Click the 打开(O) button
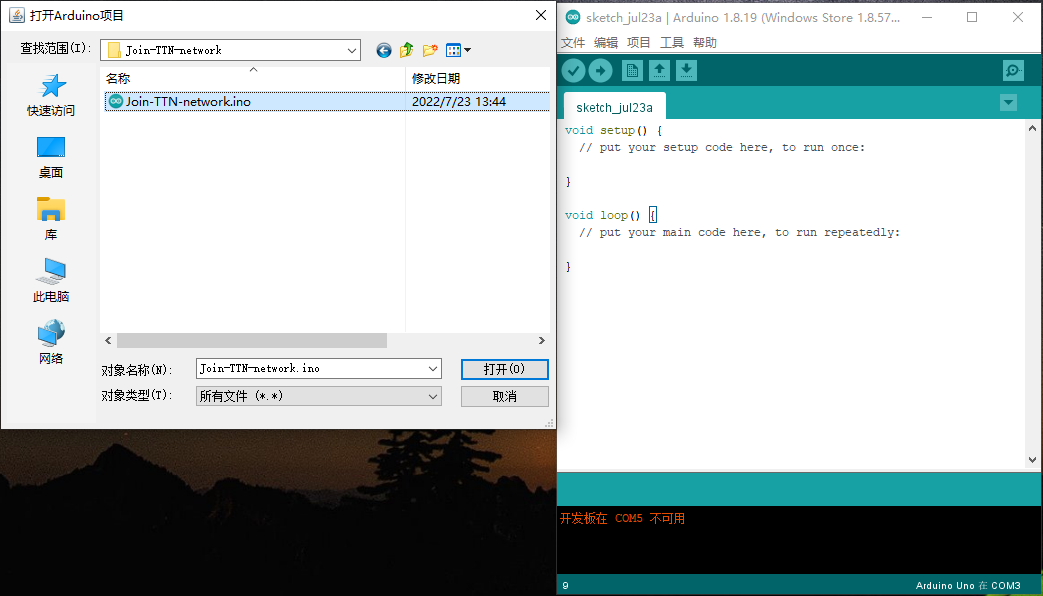Image resolution: width=1043 pixels, height=596 pixels. pyautogui.click(x=505, y=369)
